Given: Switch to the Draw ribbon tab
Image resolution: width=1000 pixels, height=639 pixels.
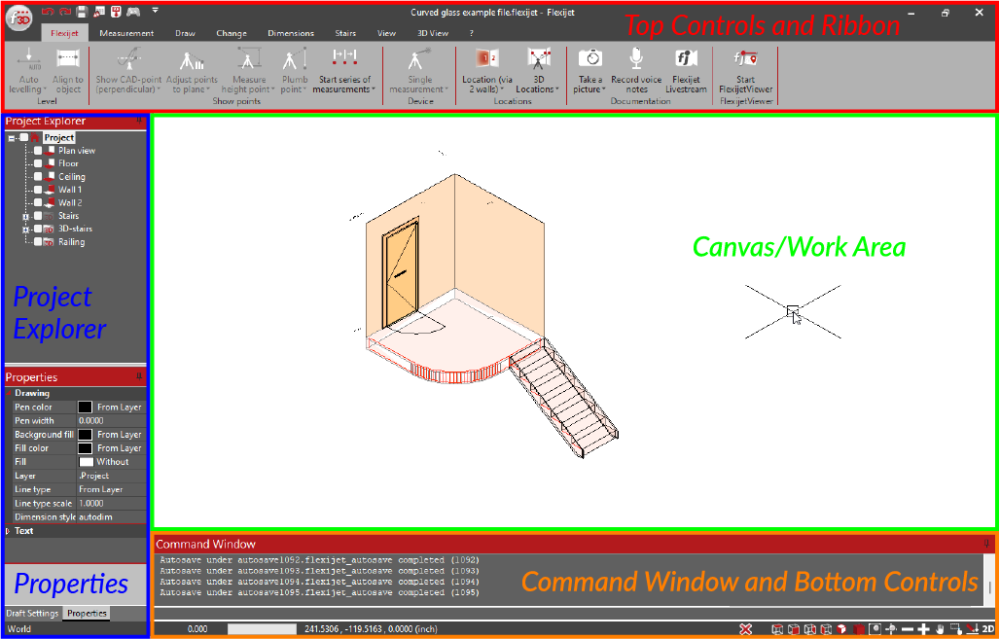Looking at the screenshot, I should click(185, 33).
